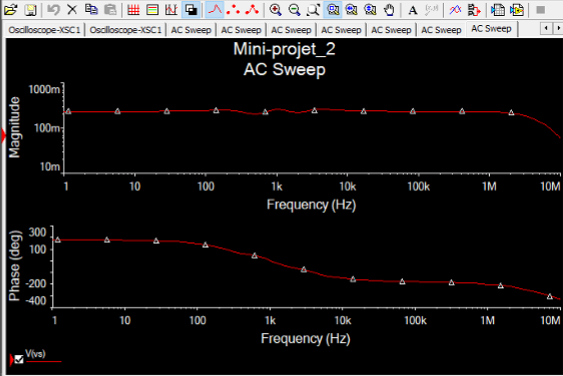This screenshot has width=563, height=376.
Task: Click the red V(vs) trace color line
Action: [x=44, y=361]
